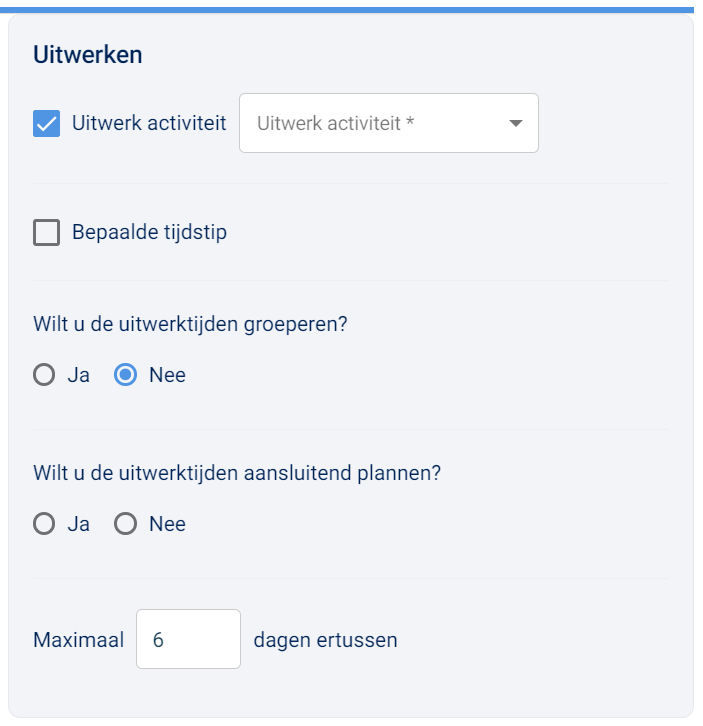Select Ja radio for uitwerktijden groeperen

[44, 375]
